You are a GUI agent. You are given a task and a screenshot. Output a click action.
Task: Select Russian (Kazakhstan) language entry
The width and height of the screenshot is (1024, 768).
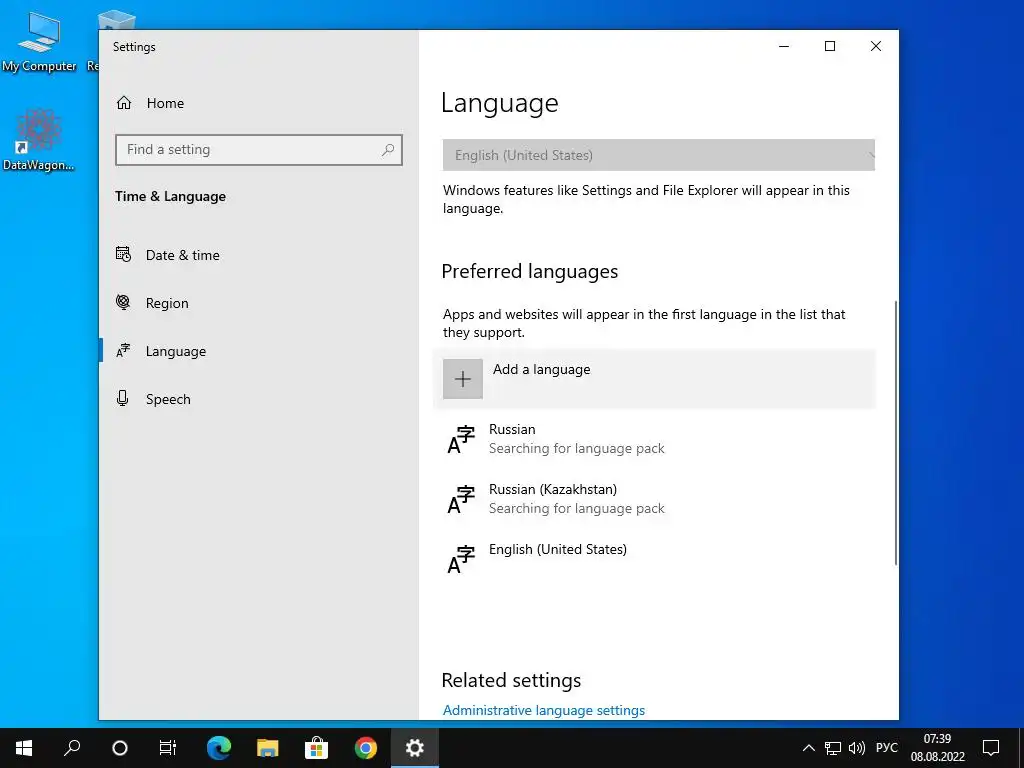[x=654, y=499]
